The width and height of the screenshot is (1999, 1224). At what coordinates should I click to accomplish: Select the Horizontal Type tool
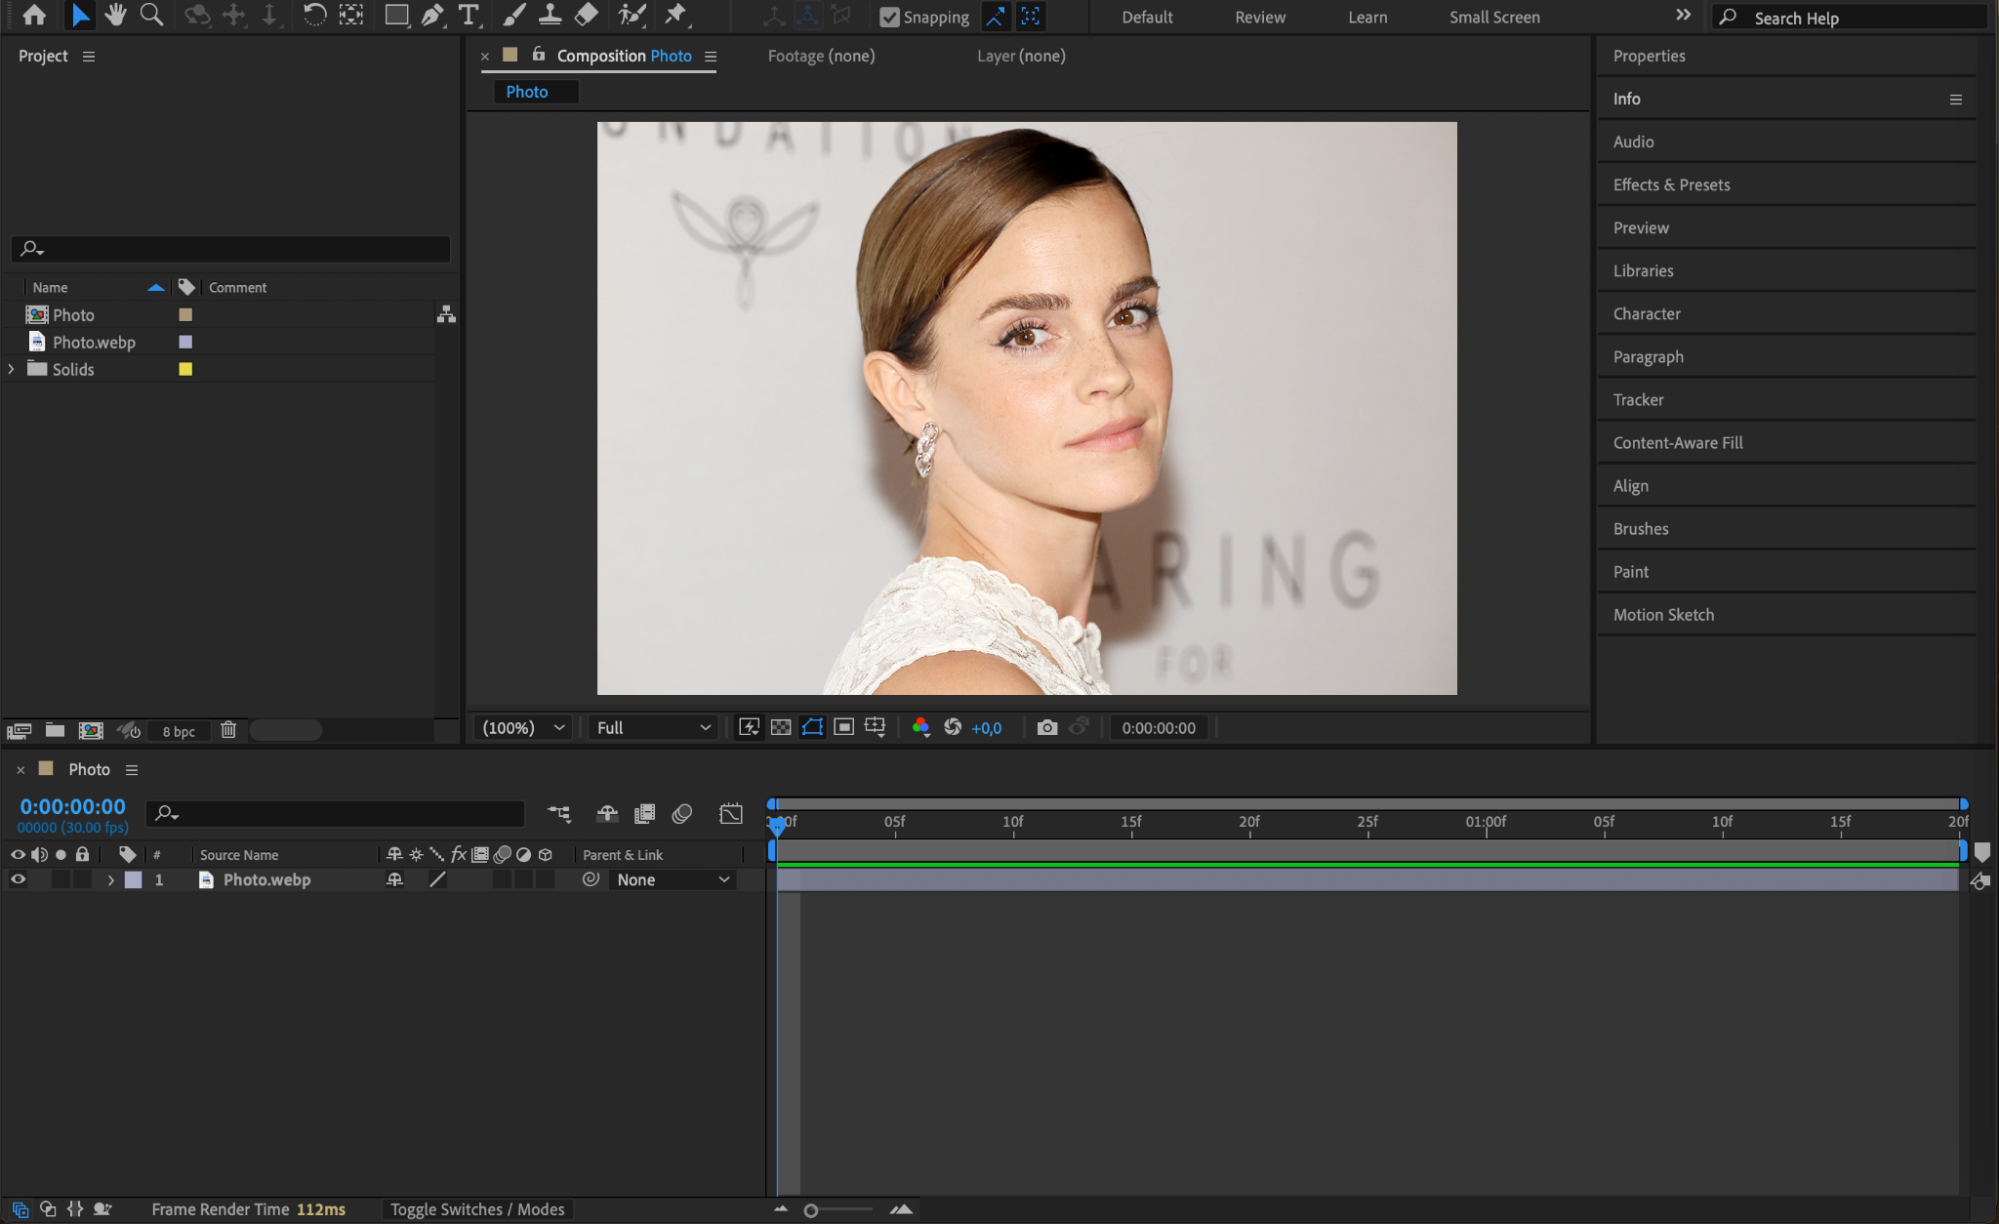pos(468,15)
